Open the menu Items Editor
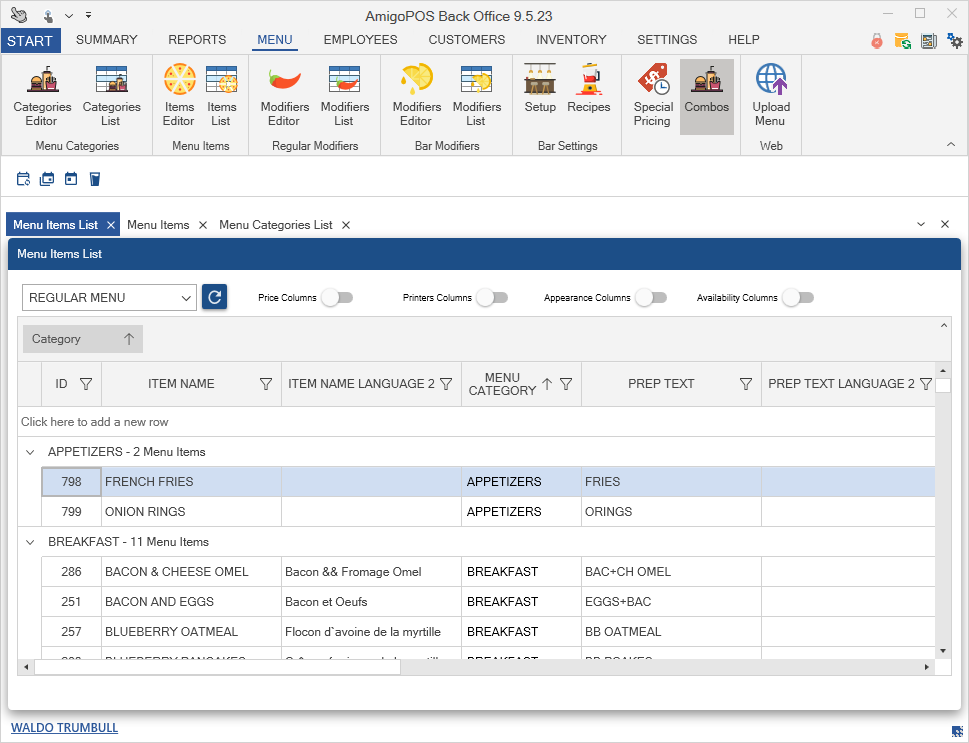The image size is (969, 743). (x=179, y=96)
